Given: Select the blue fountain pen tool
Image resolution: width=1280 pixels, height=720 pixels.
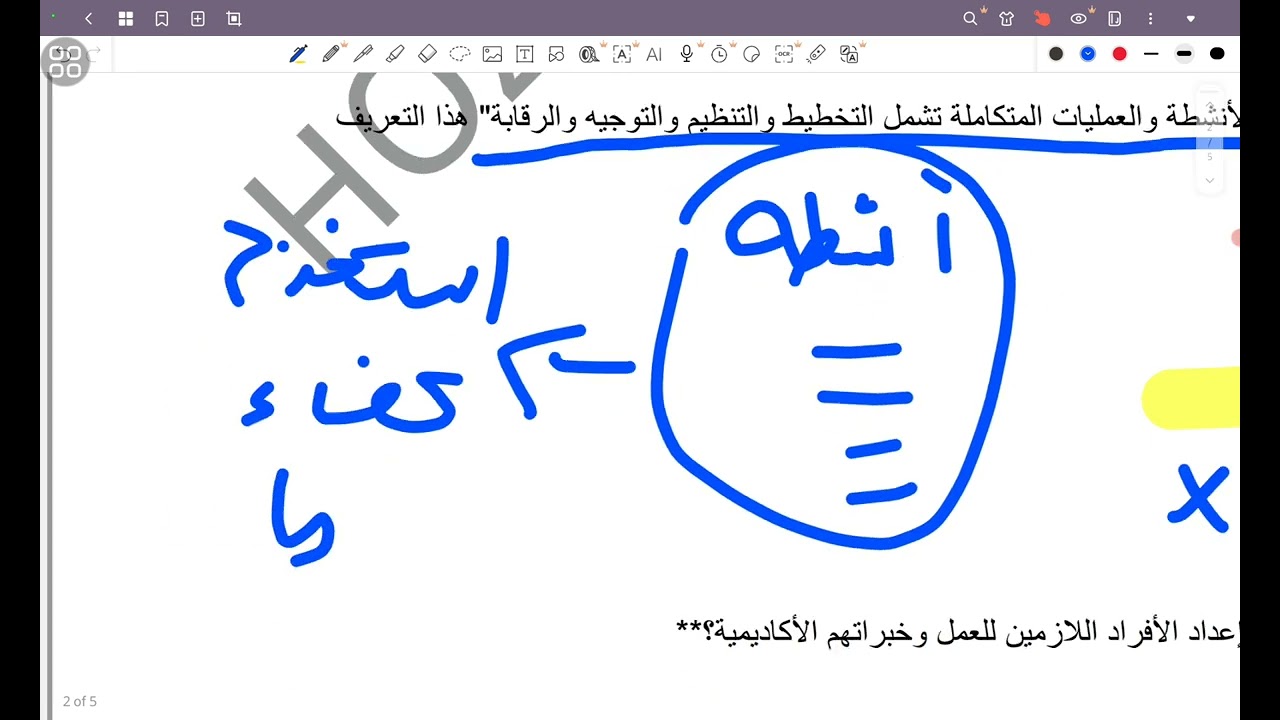Looking at the screenshot, I should pyautogui.click(x=298, y=54).
